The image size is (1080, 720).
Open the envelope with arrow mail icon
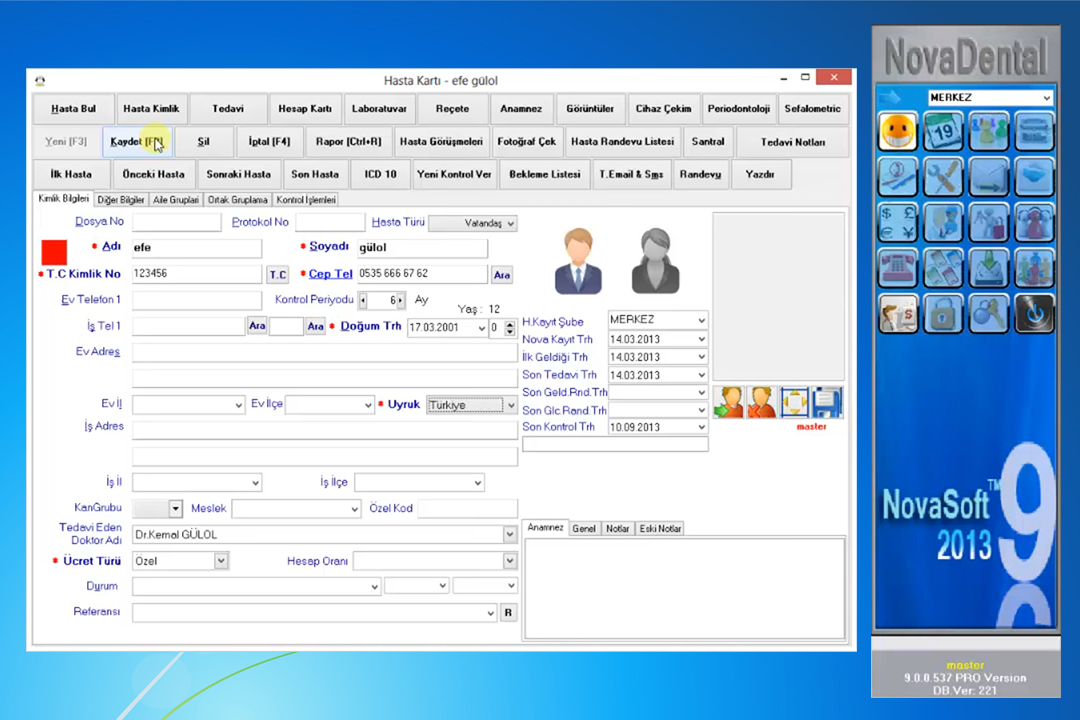point(989,177)
